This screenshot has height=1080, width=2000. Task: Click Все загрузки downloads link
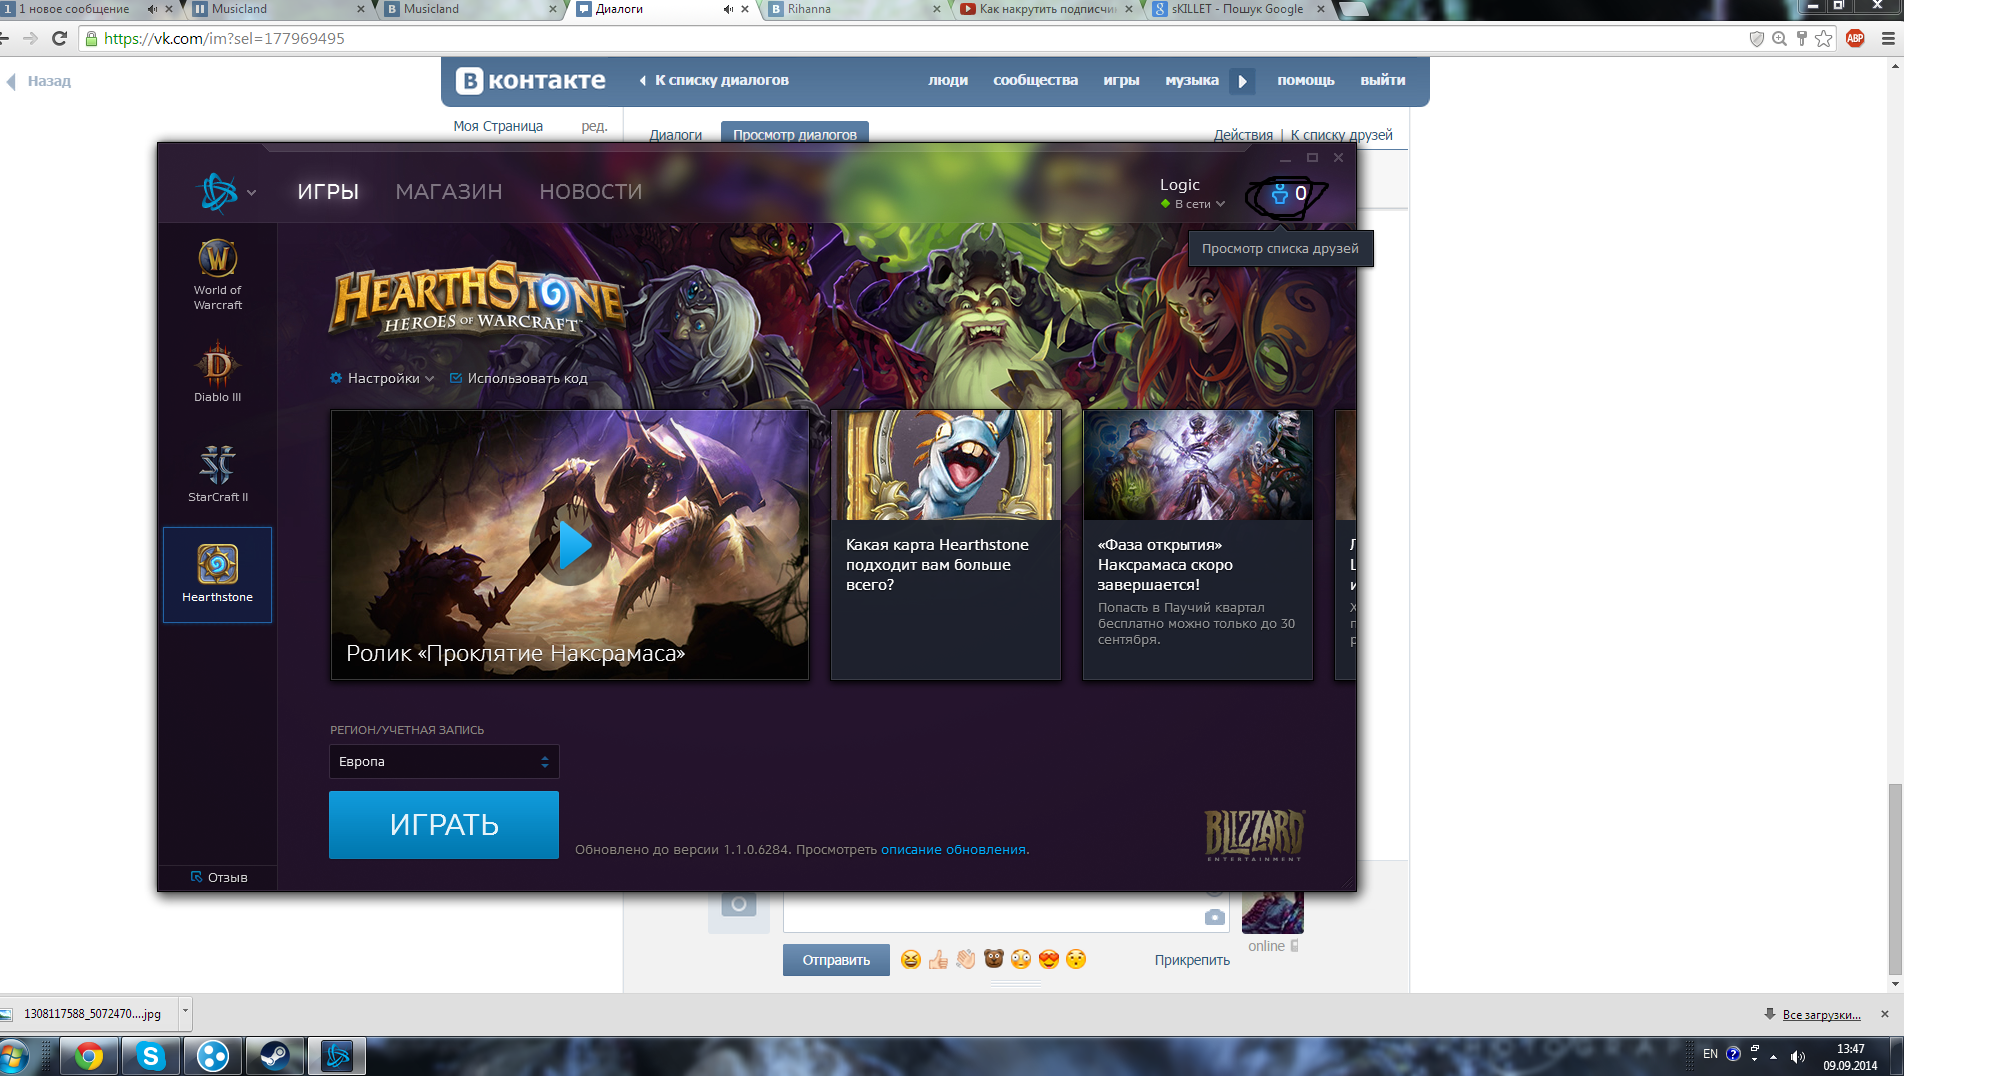click(1821, 1015)
